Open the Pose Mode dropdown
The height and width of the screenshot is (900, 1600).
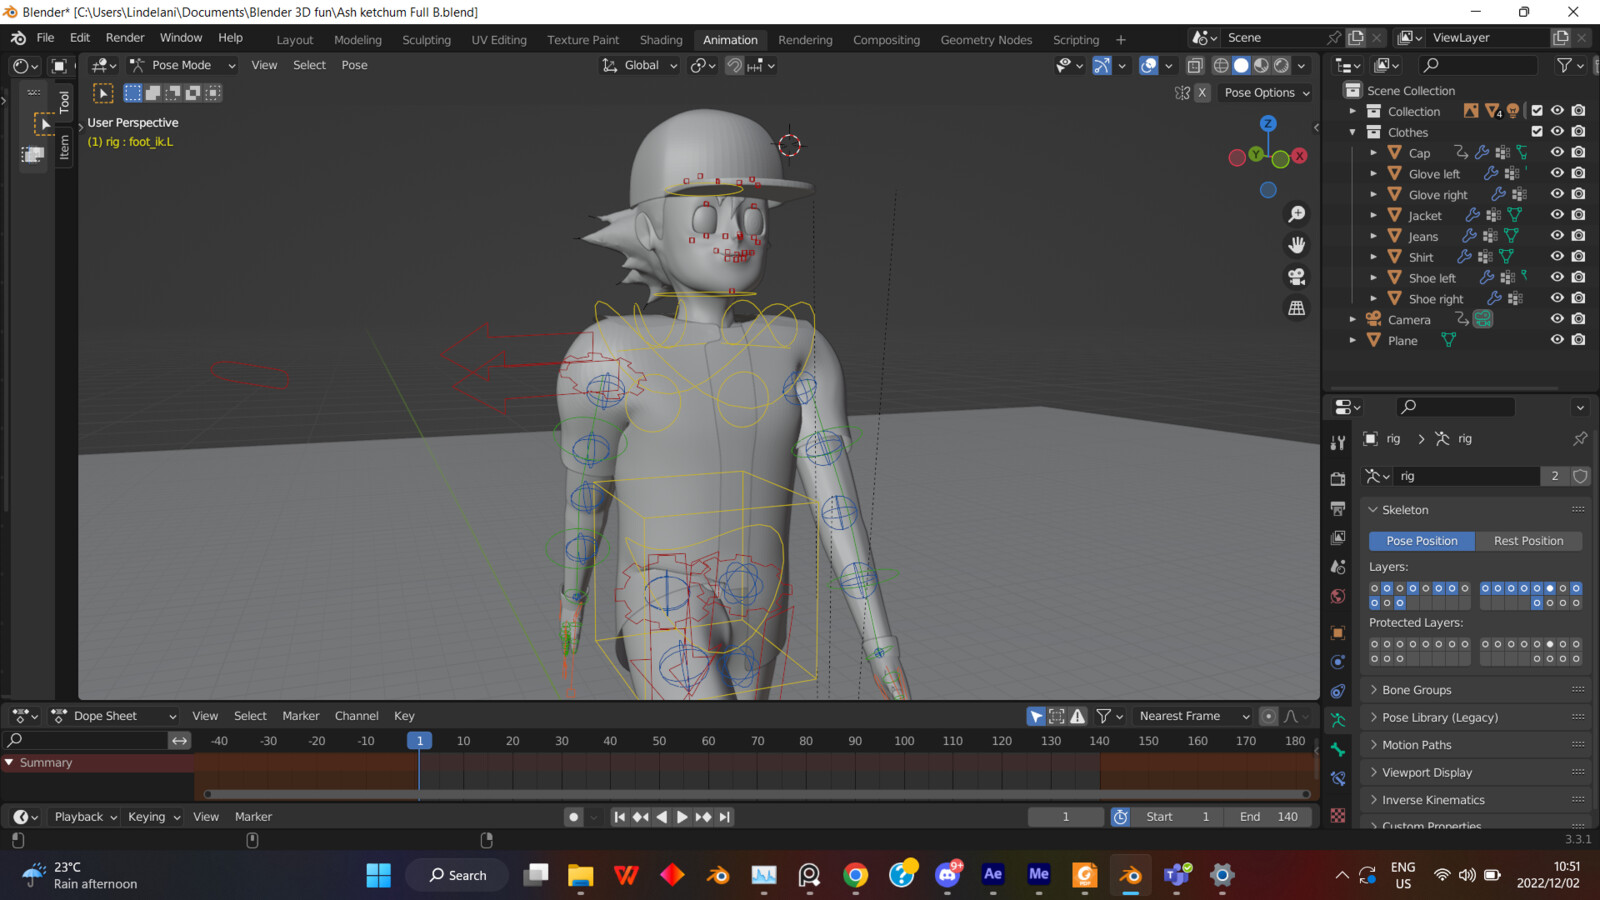tap(183, 65)
